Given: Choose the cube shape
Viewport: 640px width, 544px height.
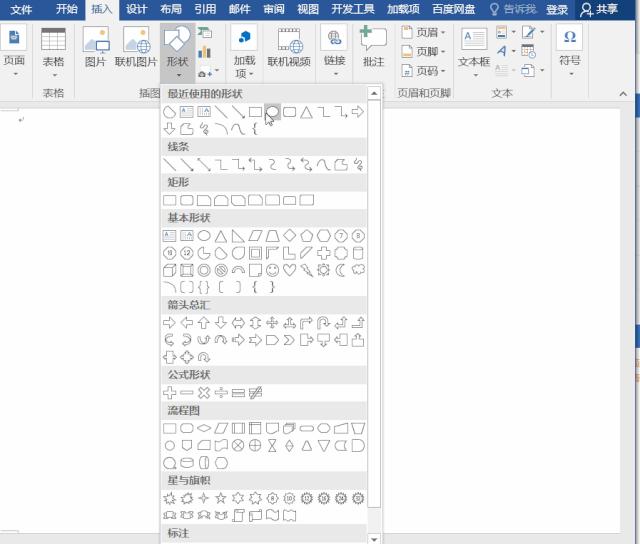Looking at the screenshot, I should (169, 270).
